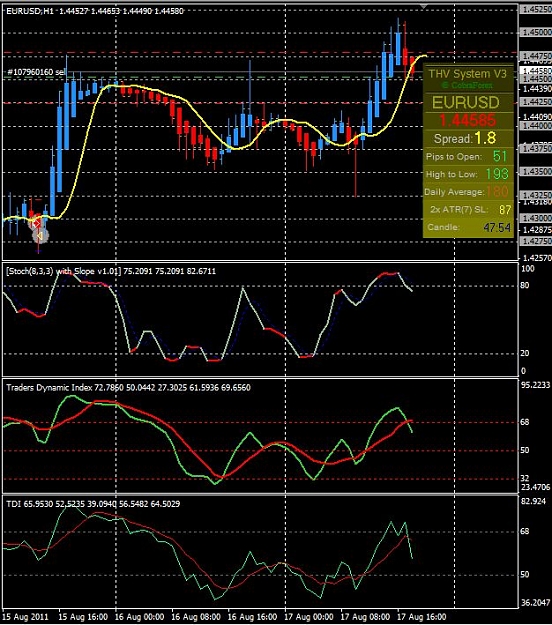This screenshot has height=625, width=552.
Task: Click the '17 Aug 08:00' time label
Action: pyautogui.click(x=365, y=617)
